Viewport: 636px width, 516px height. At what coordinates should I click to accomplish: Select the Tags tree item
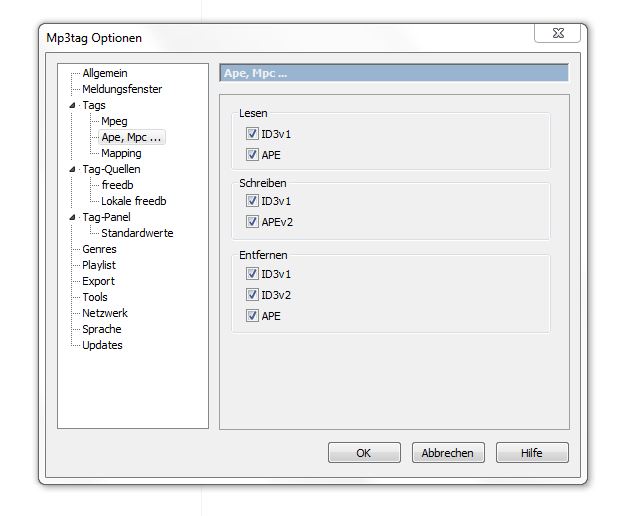94,105
